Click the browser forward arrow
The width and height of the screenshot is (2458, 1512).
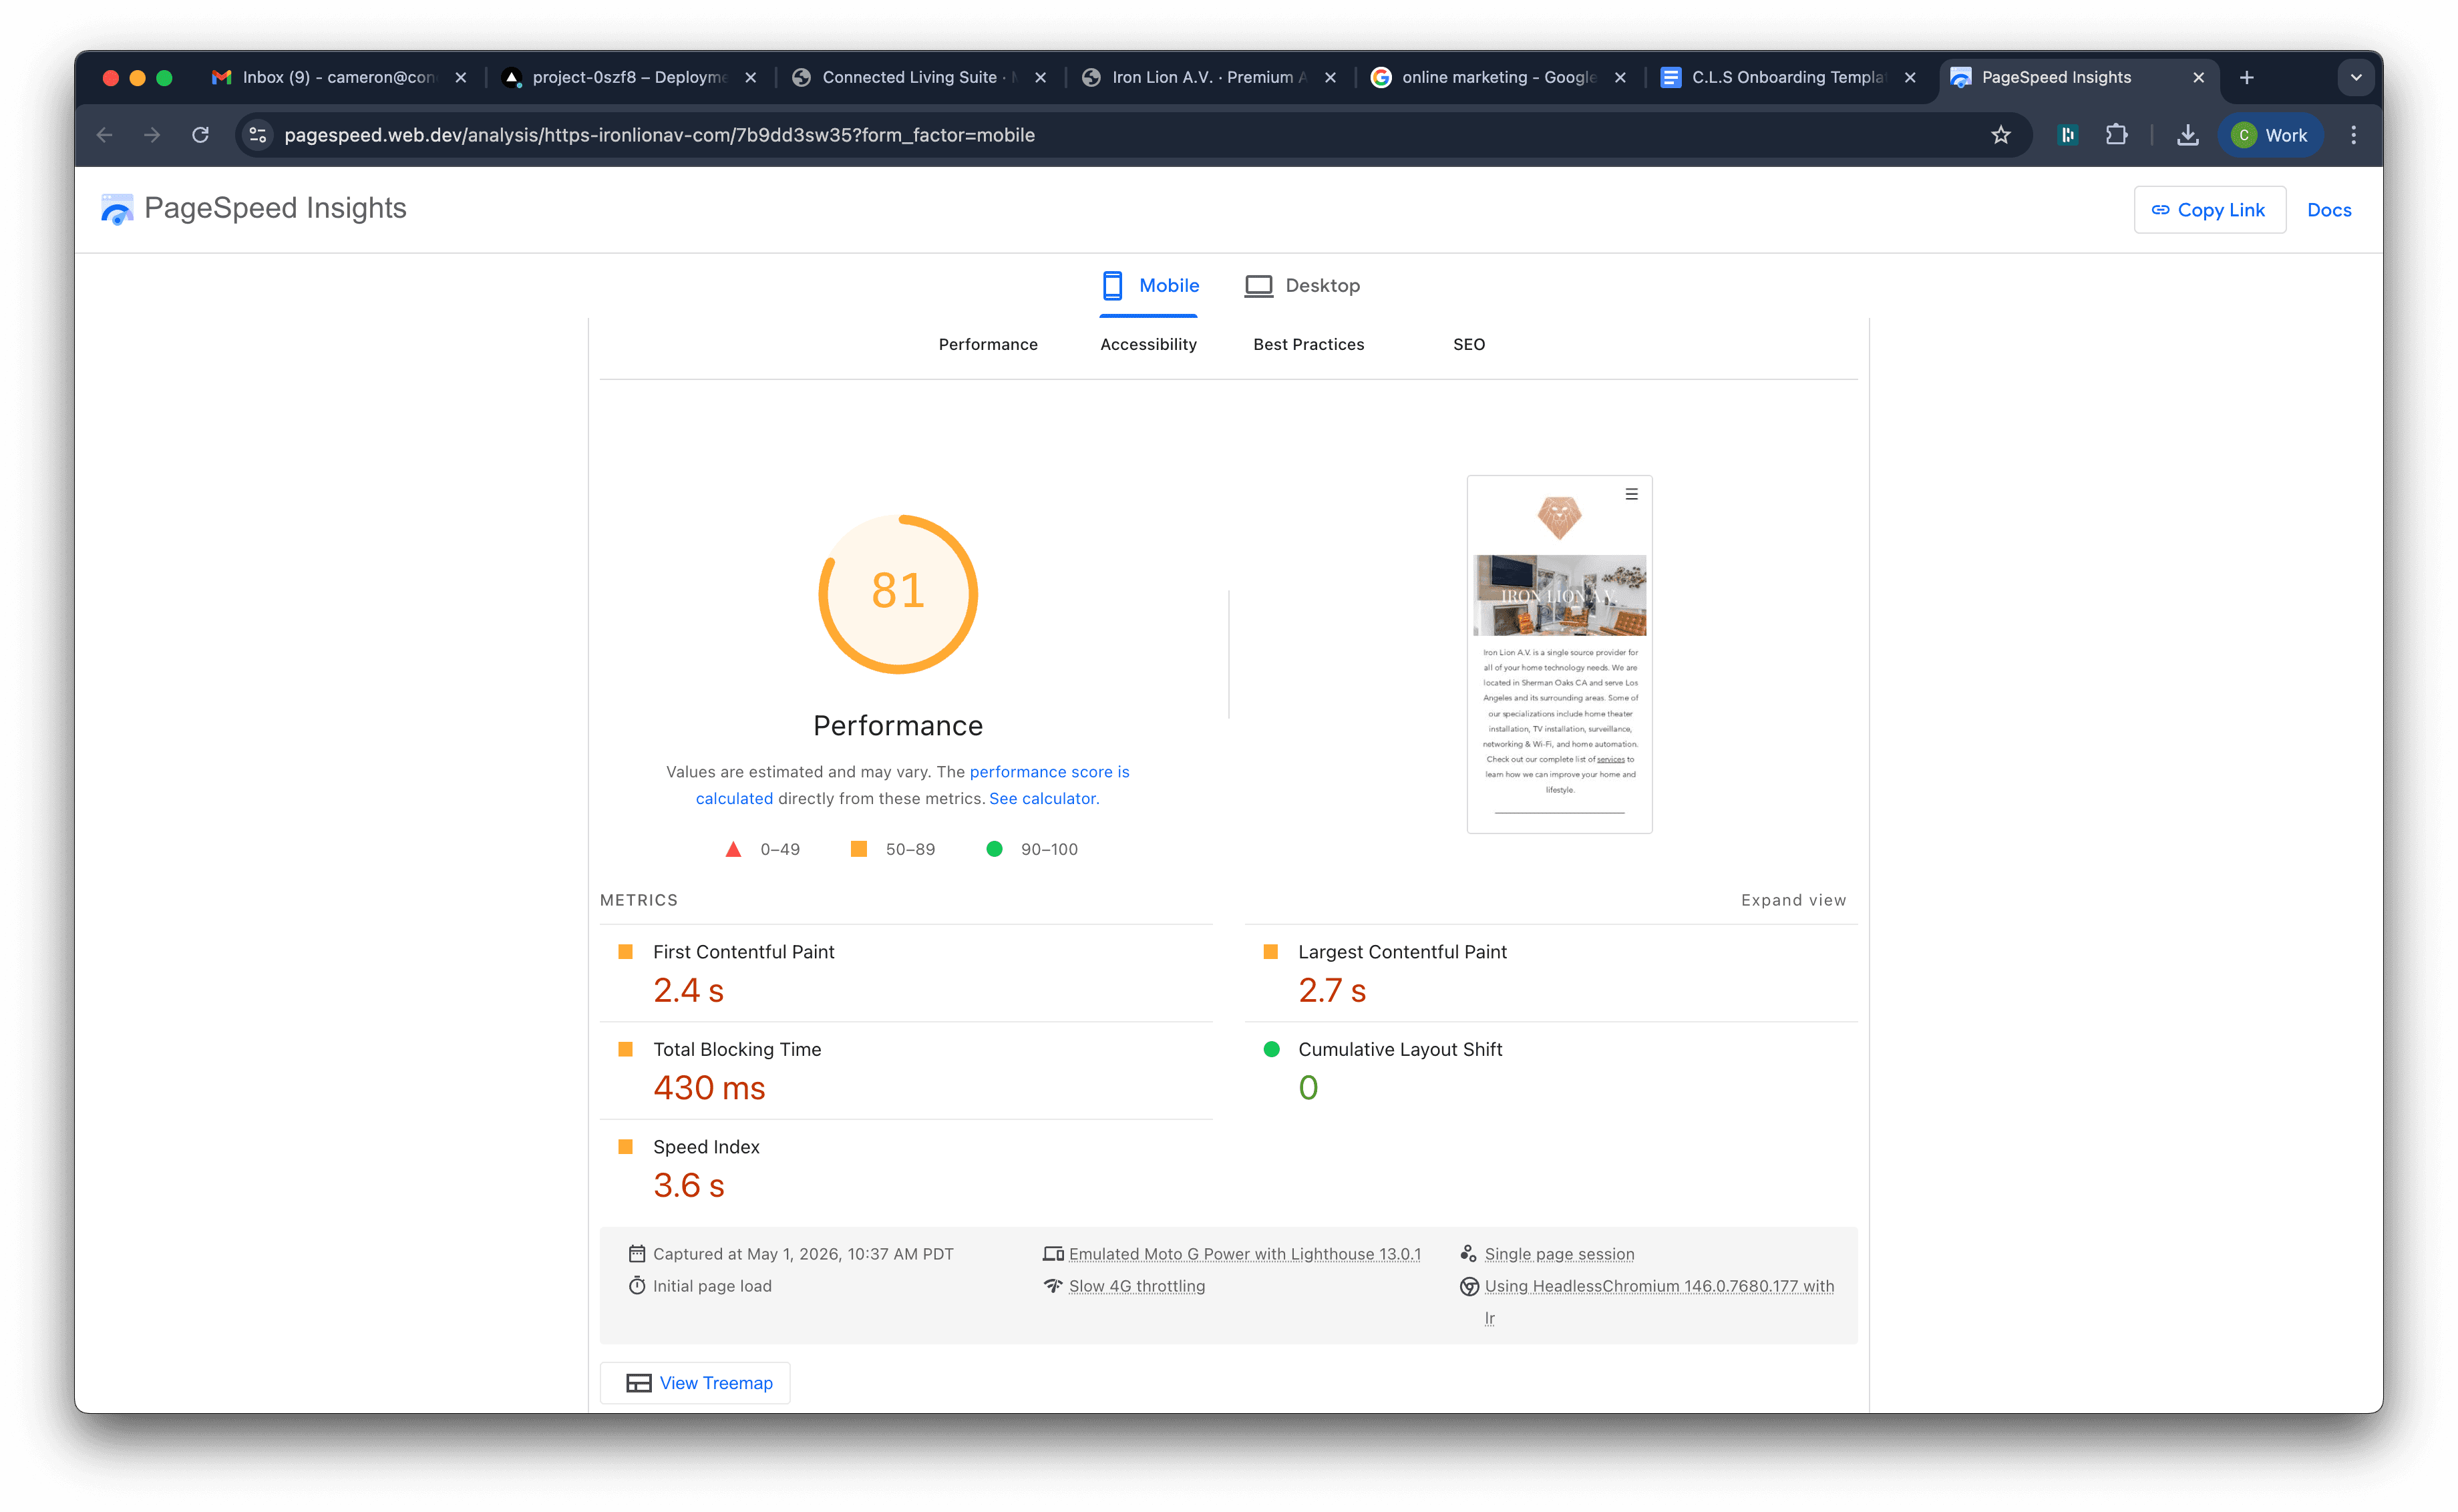point(152,135)
